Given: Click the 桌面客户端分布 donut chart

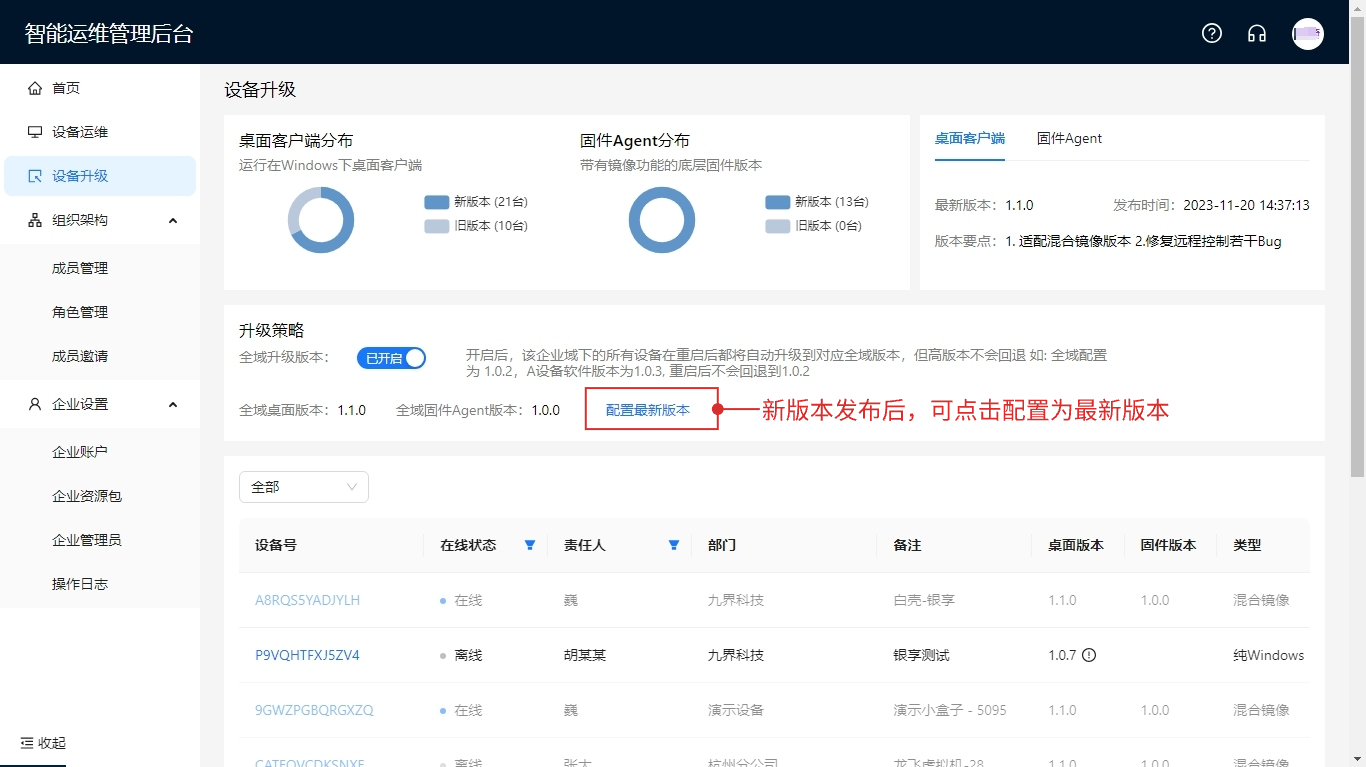Looking at the screenshot, I should coord(321,220).
